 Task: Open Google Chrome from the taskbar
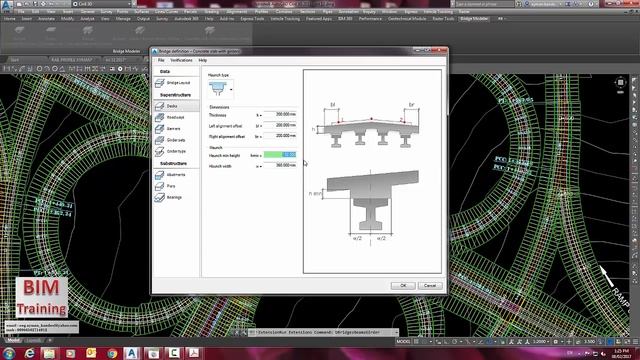tap(112, 353)
